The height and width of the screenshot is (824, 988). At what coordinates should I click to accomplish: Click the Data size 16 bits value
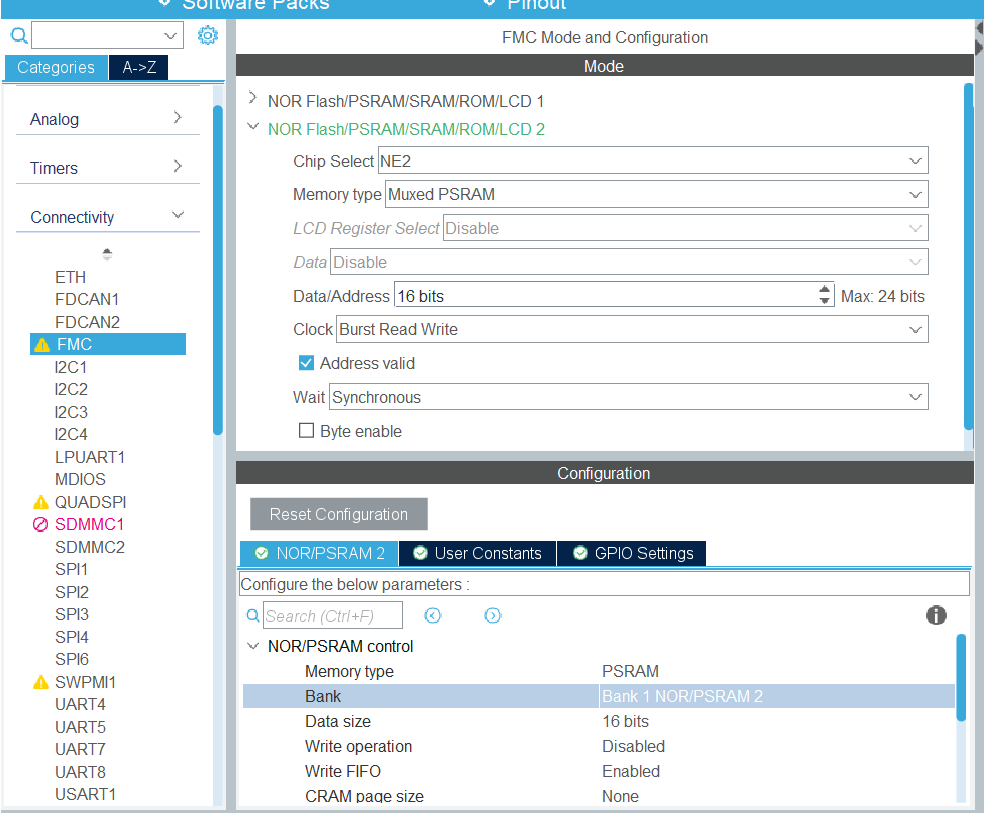626,721
